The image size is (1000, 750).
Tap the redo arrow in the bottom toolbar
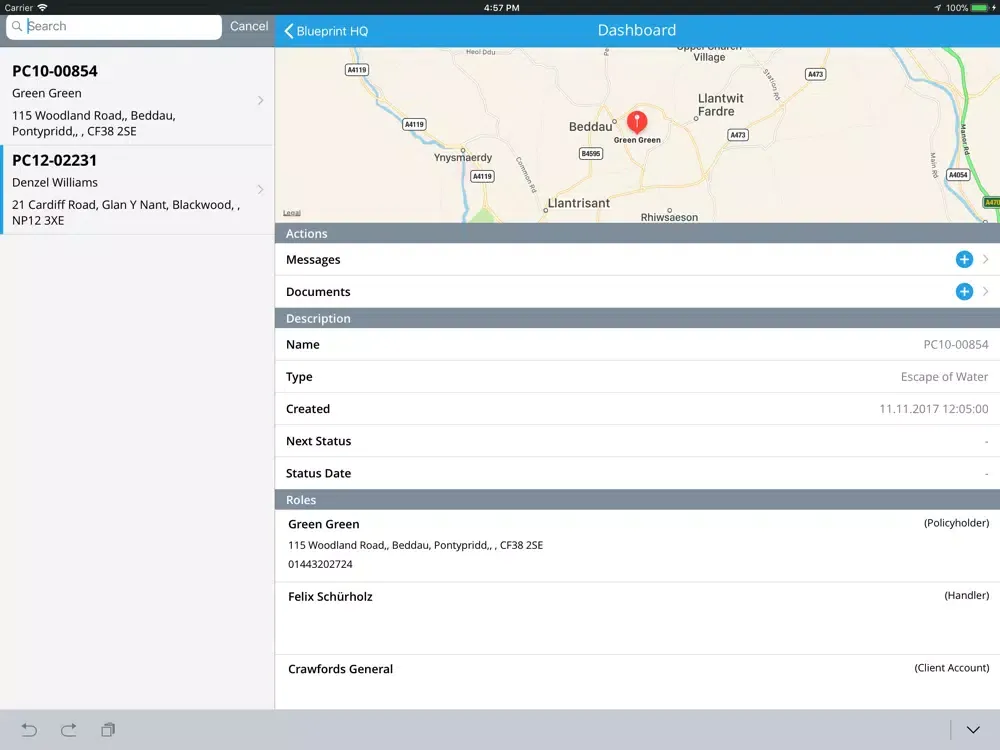tap(68, 730)
